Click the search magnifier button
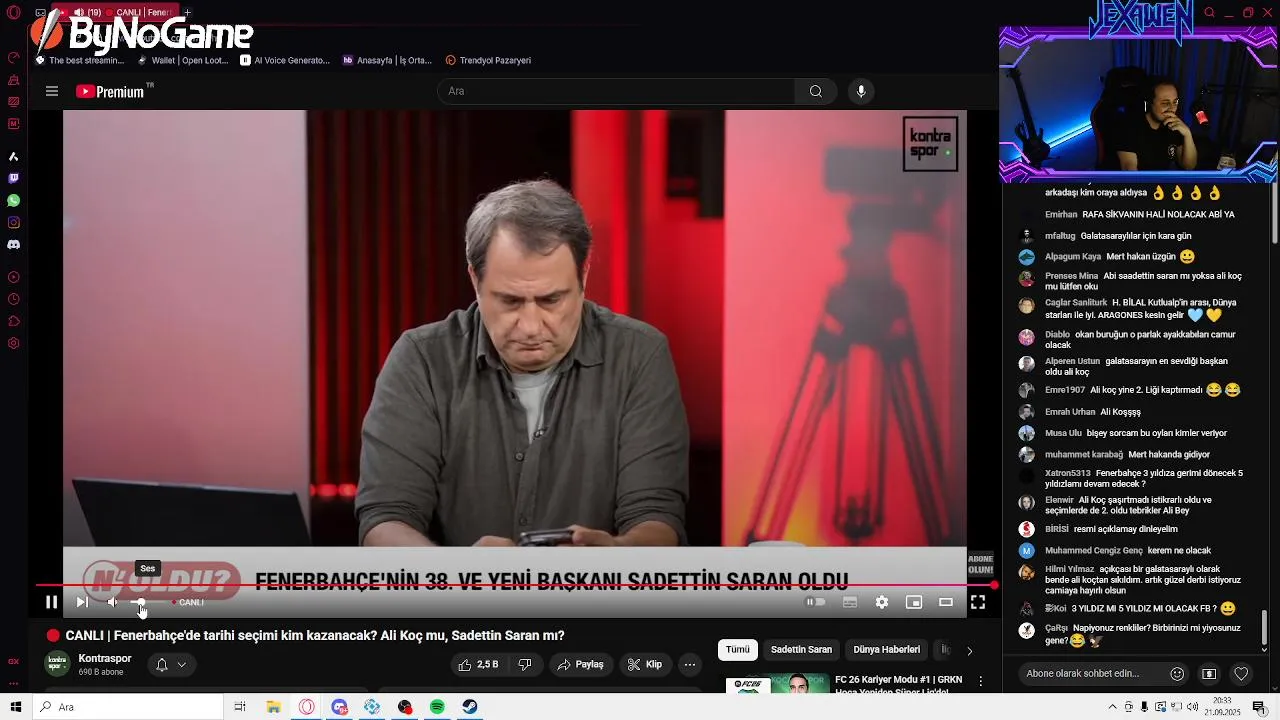The width and height of the screenshot is (1280, 720). point(816,91)
